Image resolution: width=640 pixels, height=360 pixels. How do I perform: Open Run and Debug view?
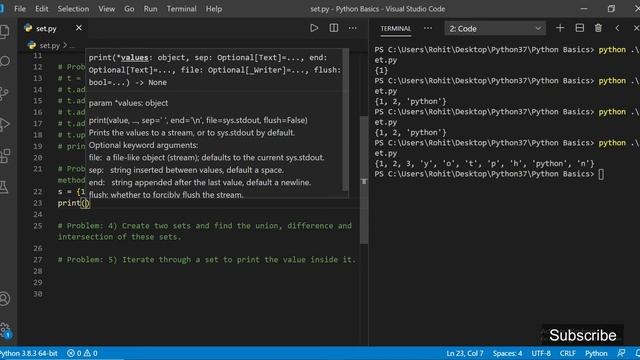coord(4,124)
